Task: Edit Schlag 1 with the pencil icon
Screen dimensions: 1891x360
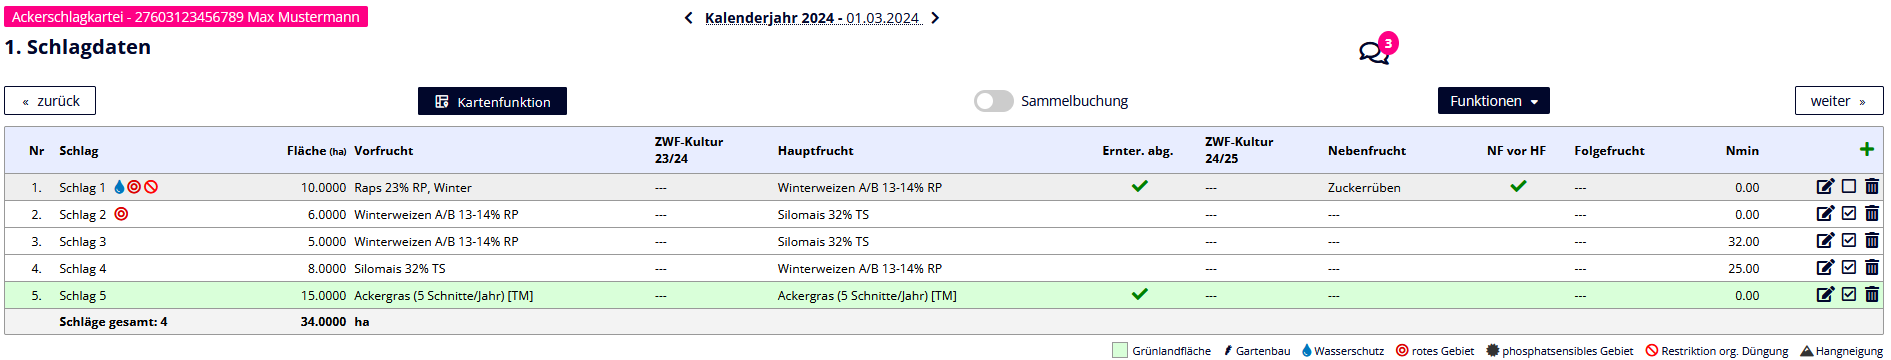Action: [1825, 186]
